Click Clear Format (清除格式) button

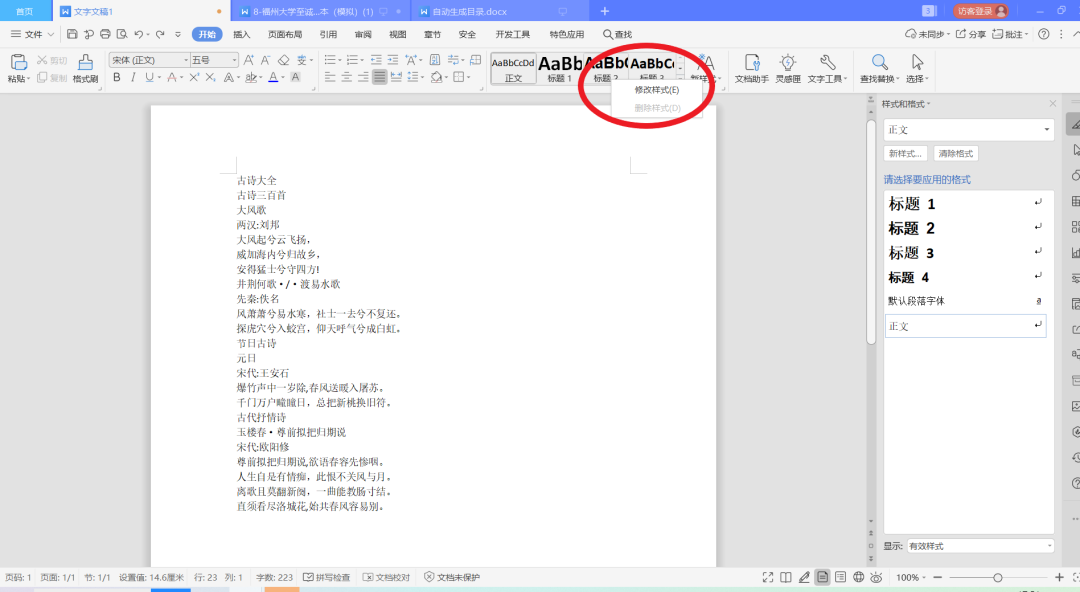pyautogui.click(x=955, y=153)
